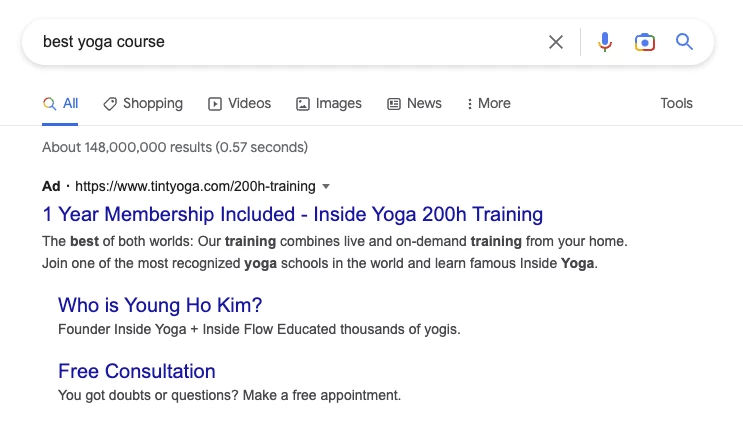Expand the Tools filter options
The image size is (743, 430).
[676, 103]
